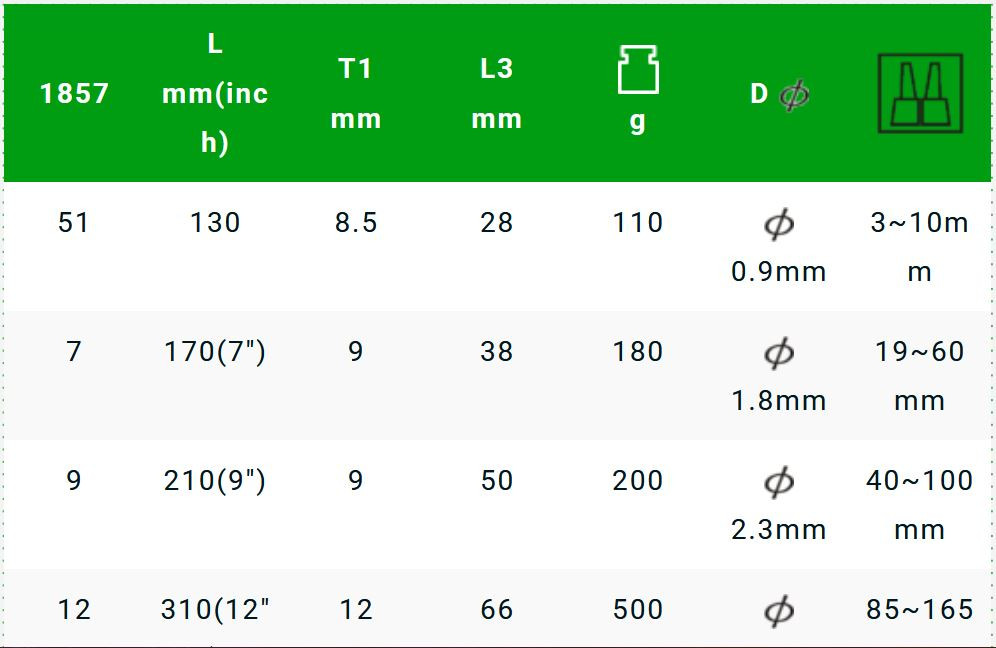Click the 1857 column header
This screenshot has height=648, width=996.
(x=74, y=94)
